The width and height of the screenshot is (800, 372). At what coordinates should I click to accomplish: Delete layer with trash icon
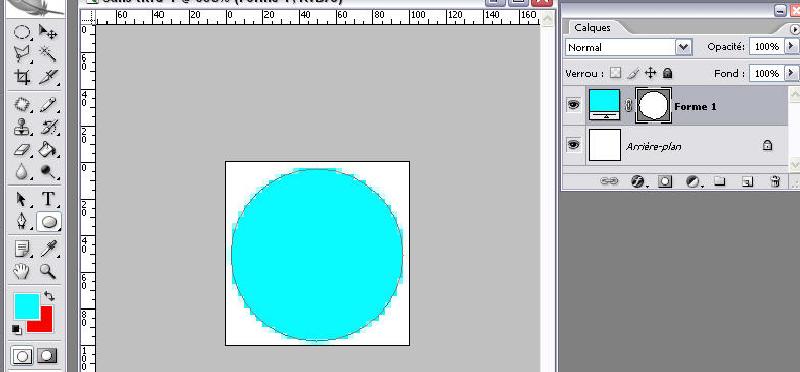[774, 181]
